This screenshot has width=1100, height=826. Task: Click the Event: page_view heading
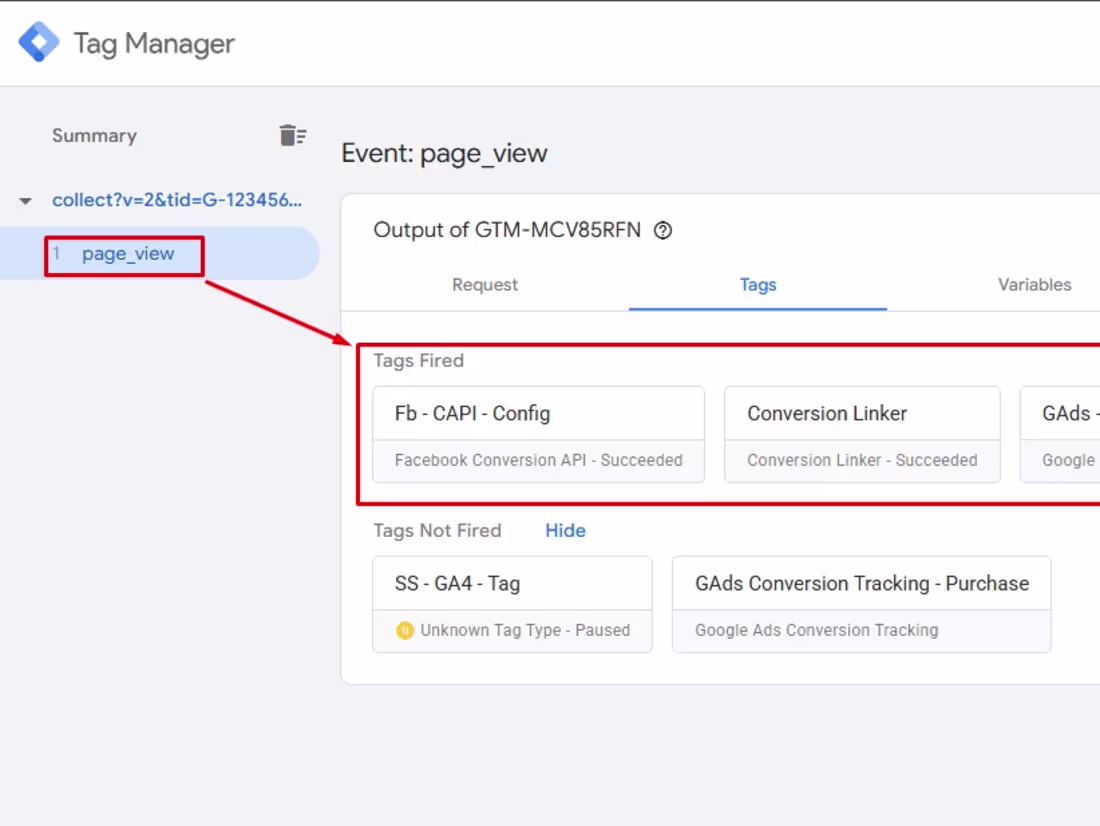tap(444, 153)
